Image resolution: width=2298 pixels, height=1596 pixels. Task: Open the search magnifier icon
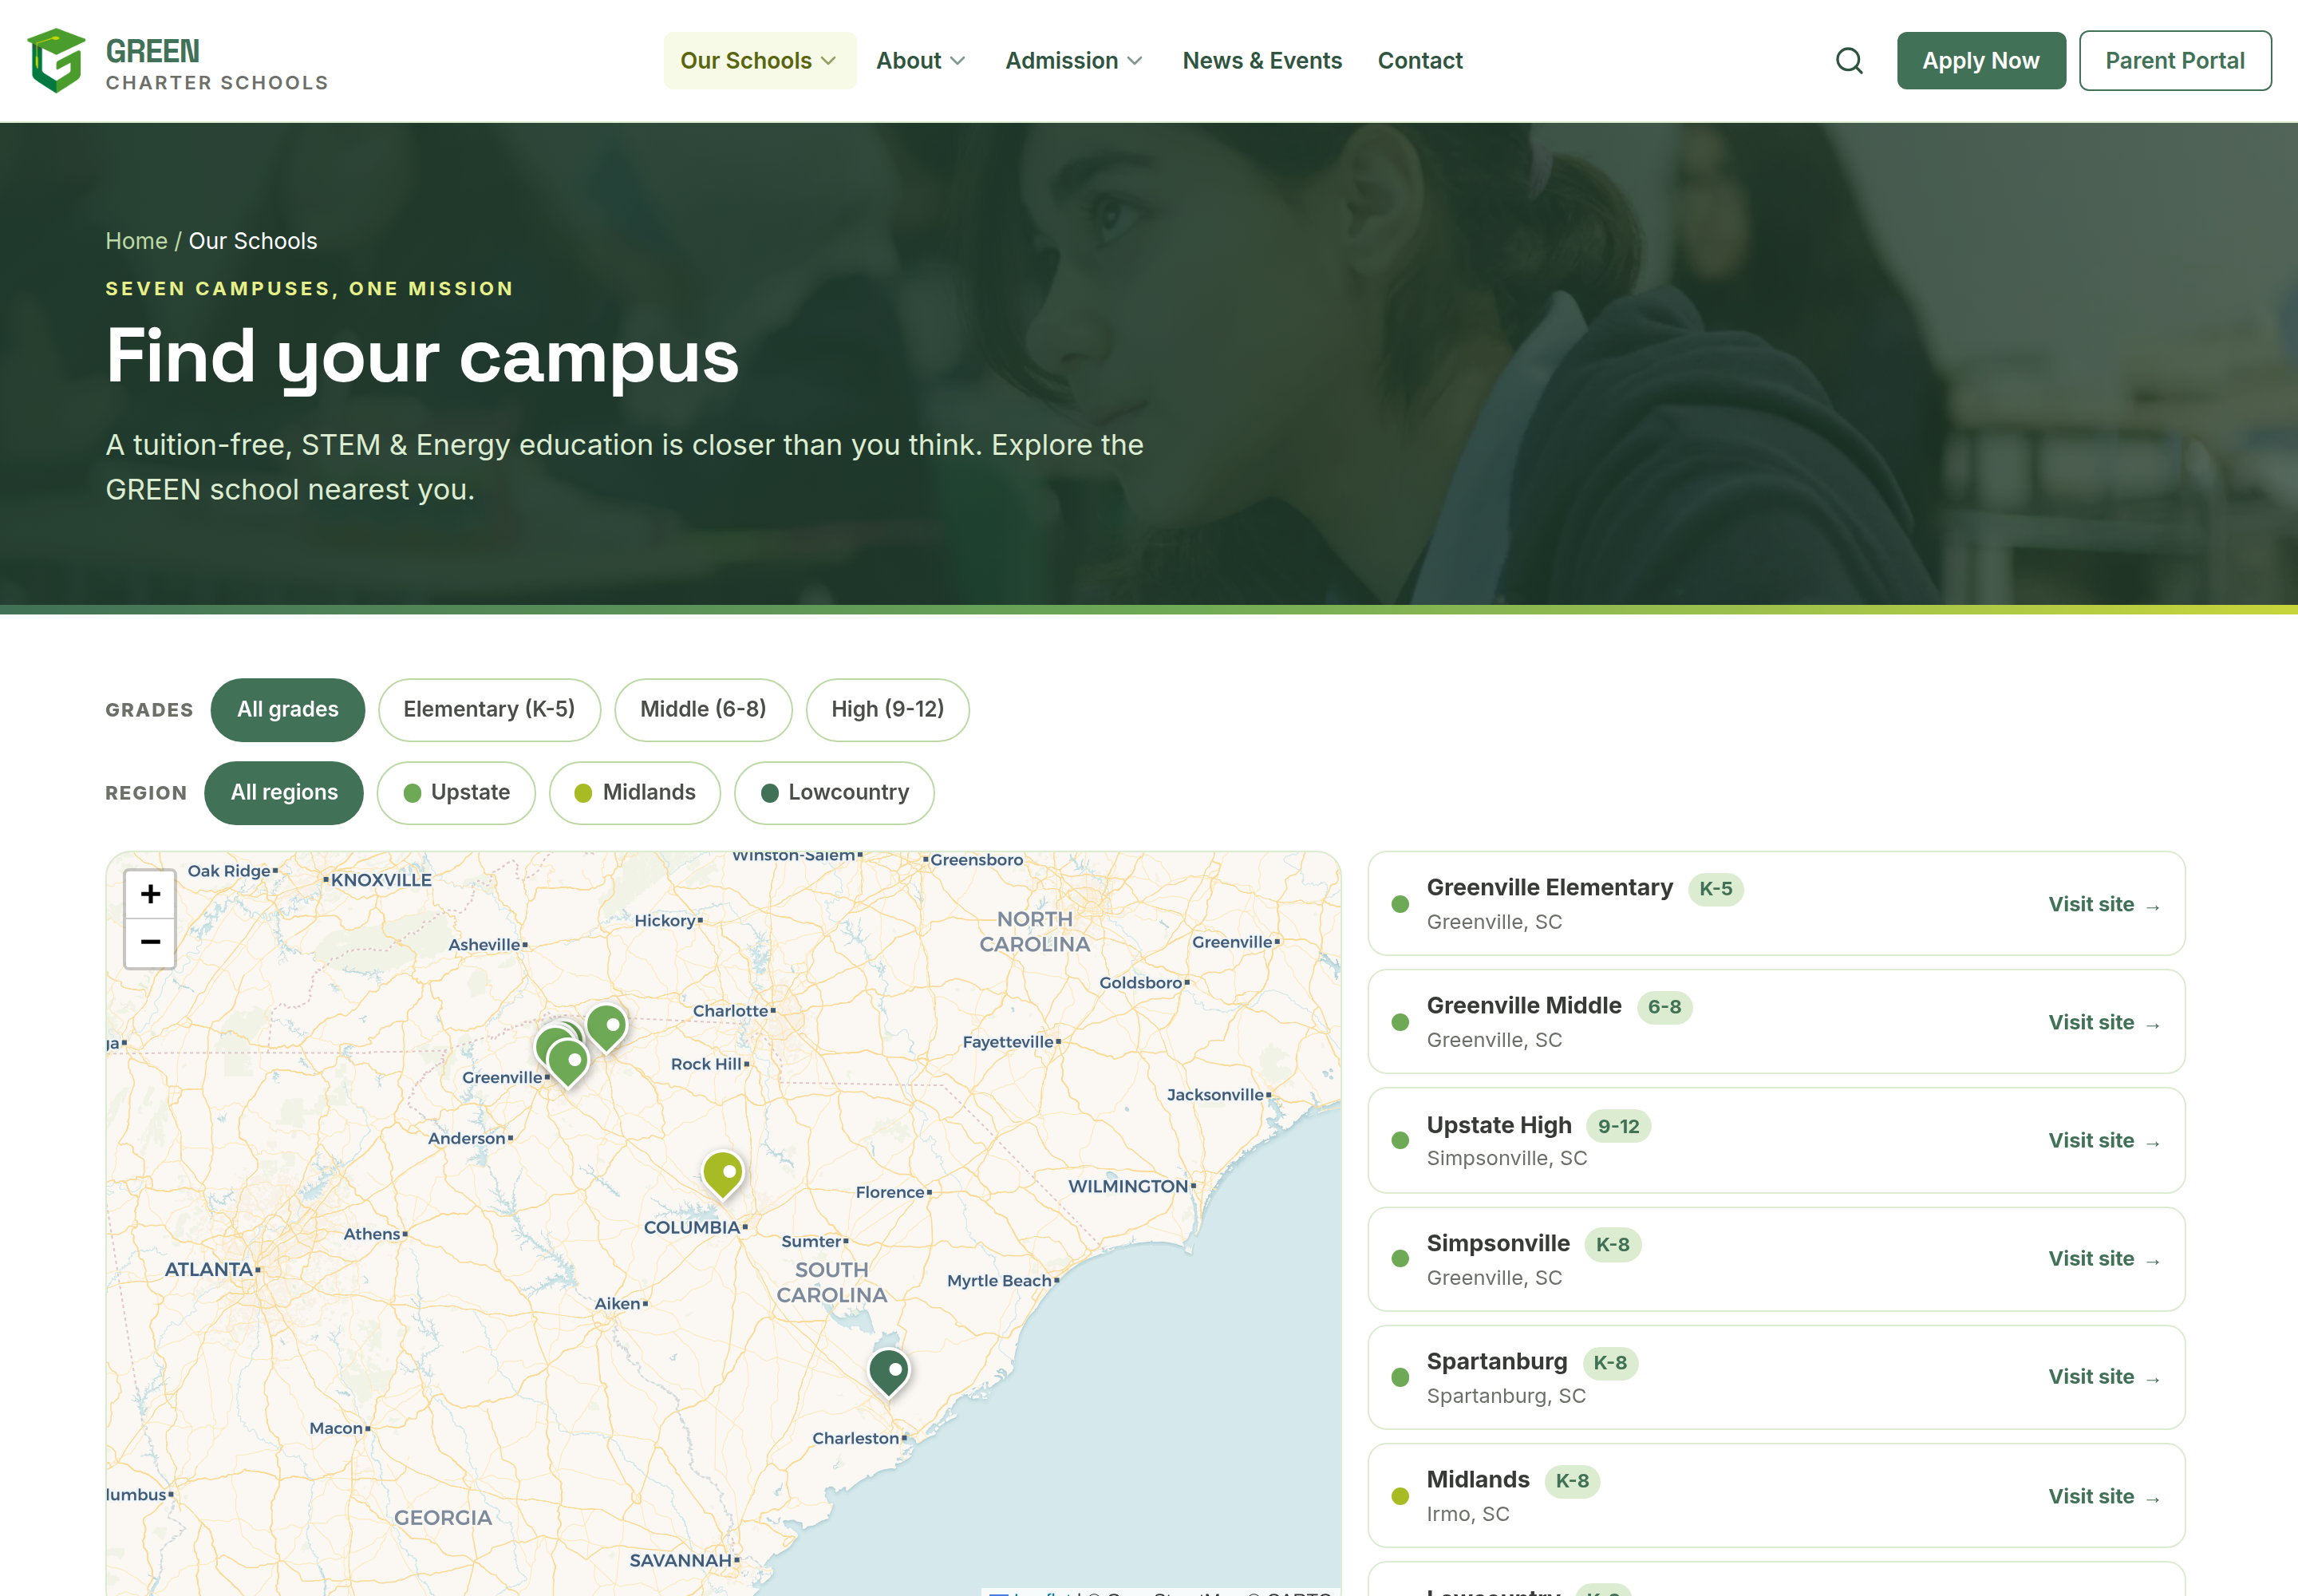(x=1849, y=61)
